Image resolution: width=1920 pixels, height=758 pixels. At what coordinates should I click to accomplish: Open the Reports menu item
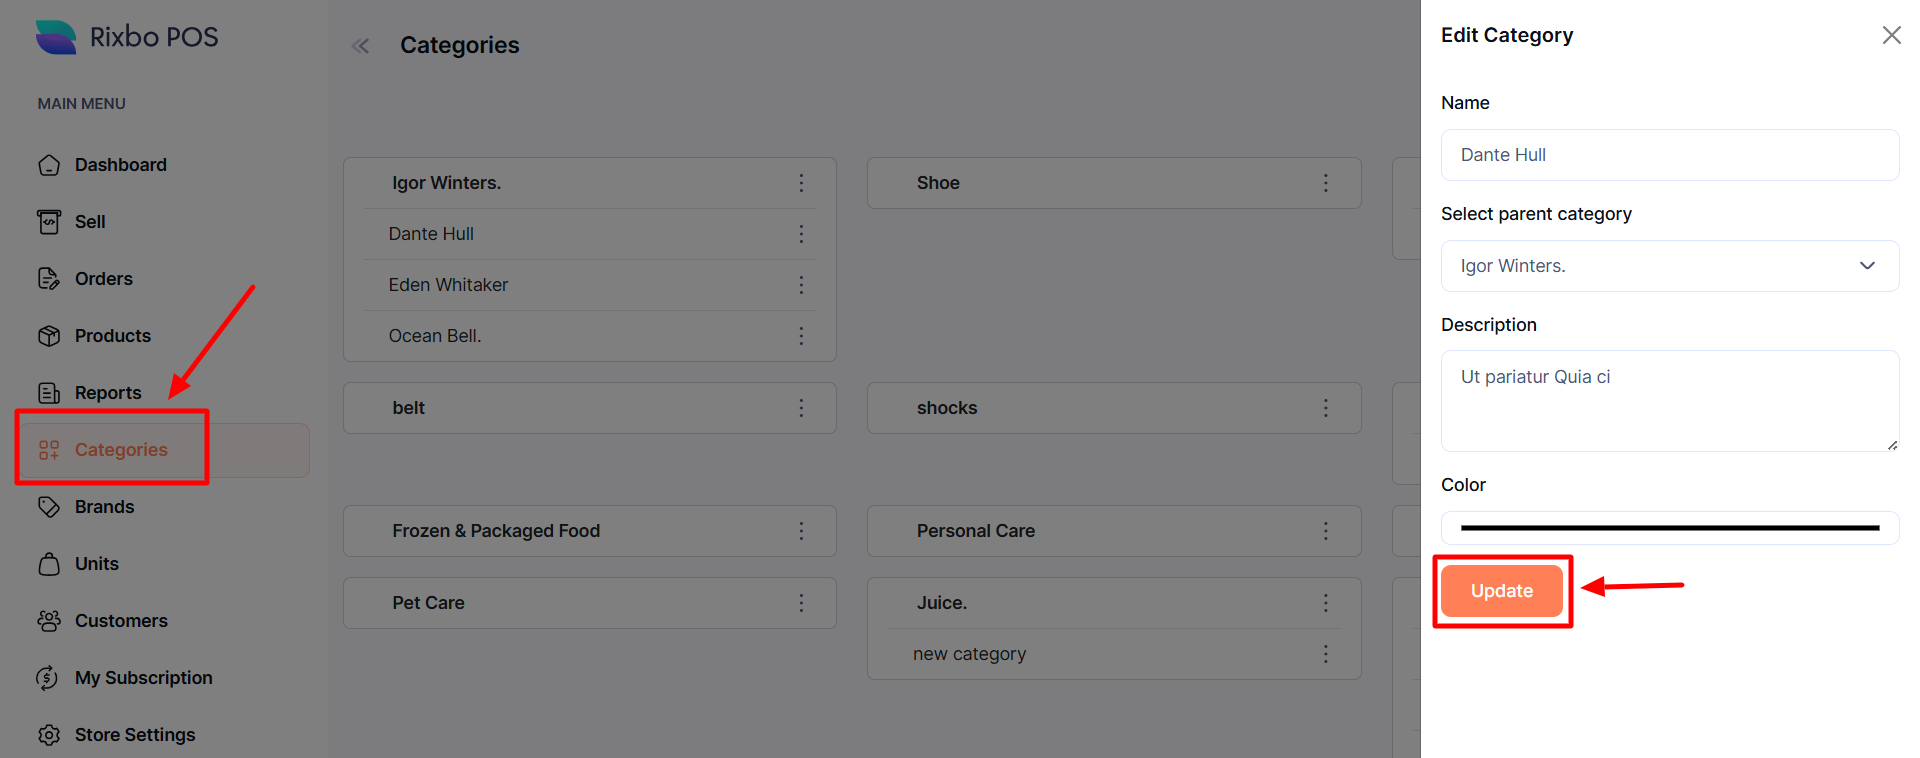(x=108, y=393)
